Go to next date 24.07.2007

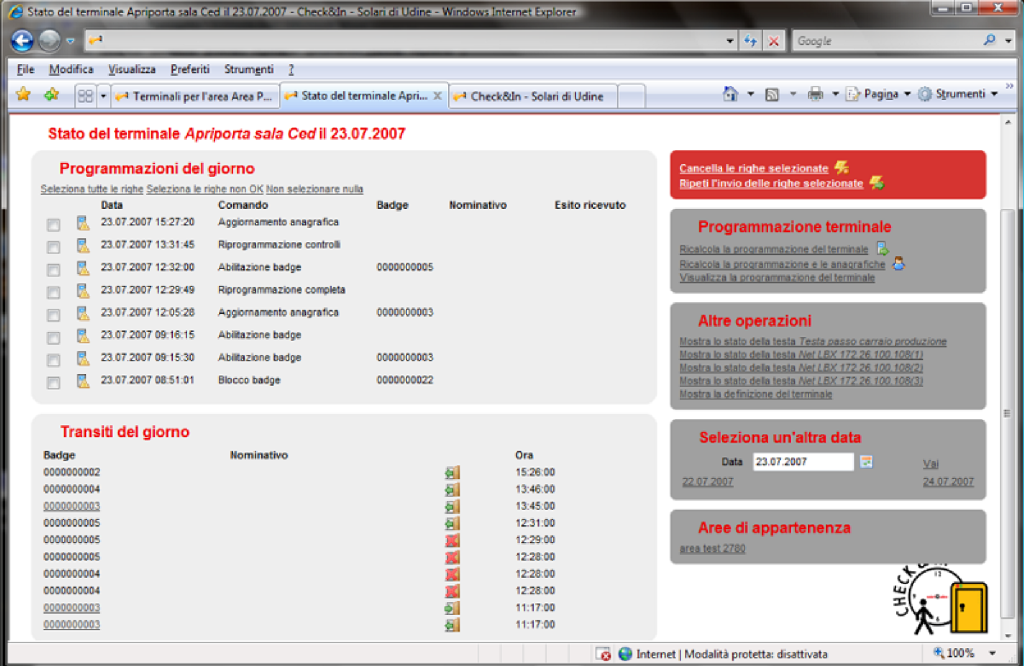click(x=948, y=482)
